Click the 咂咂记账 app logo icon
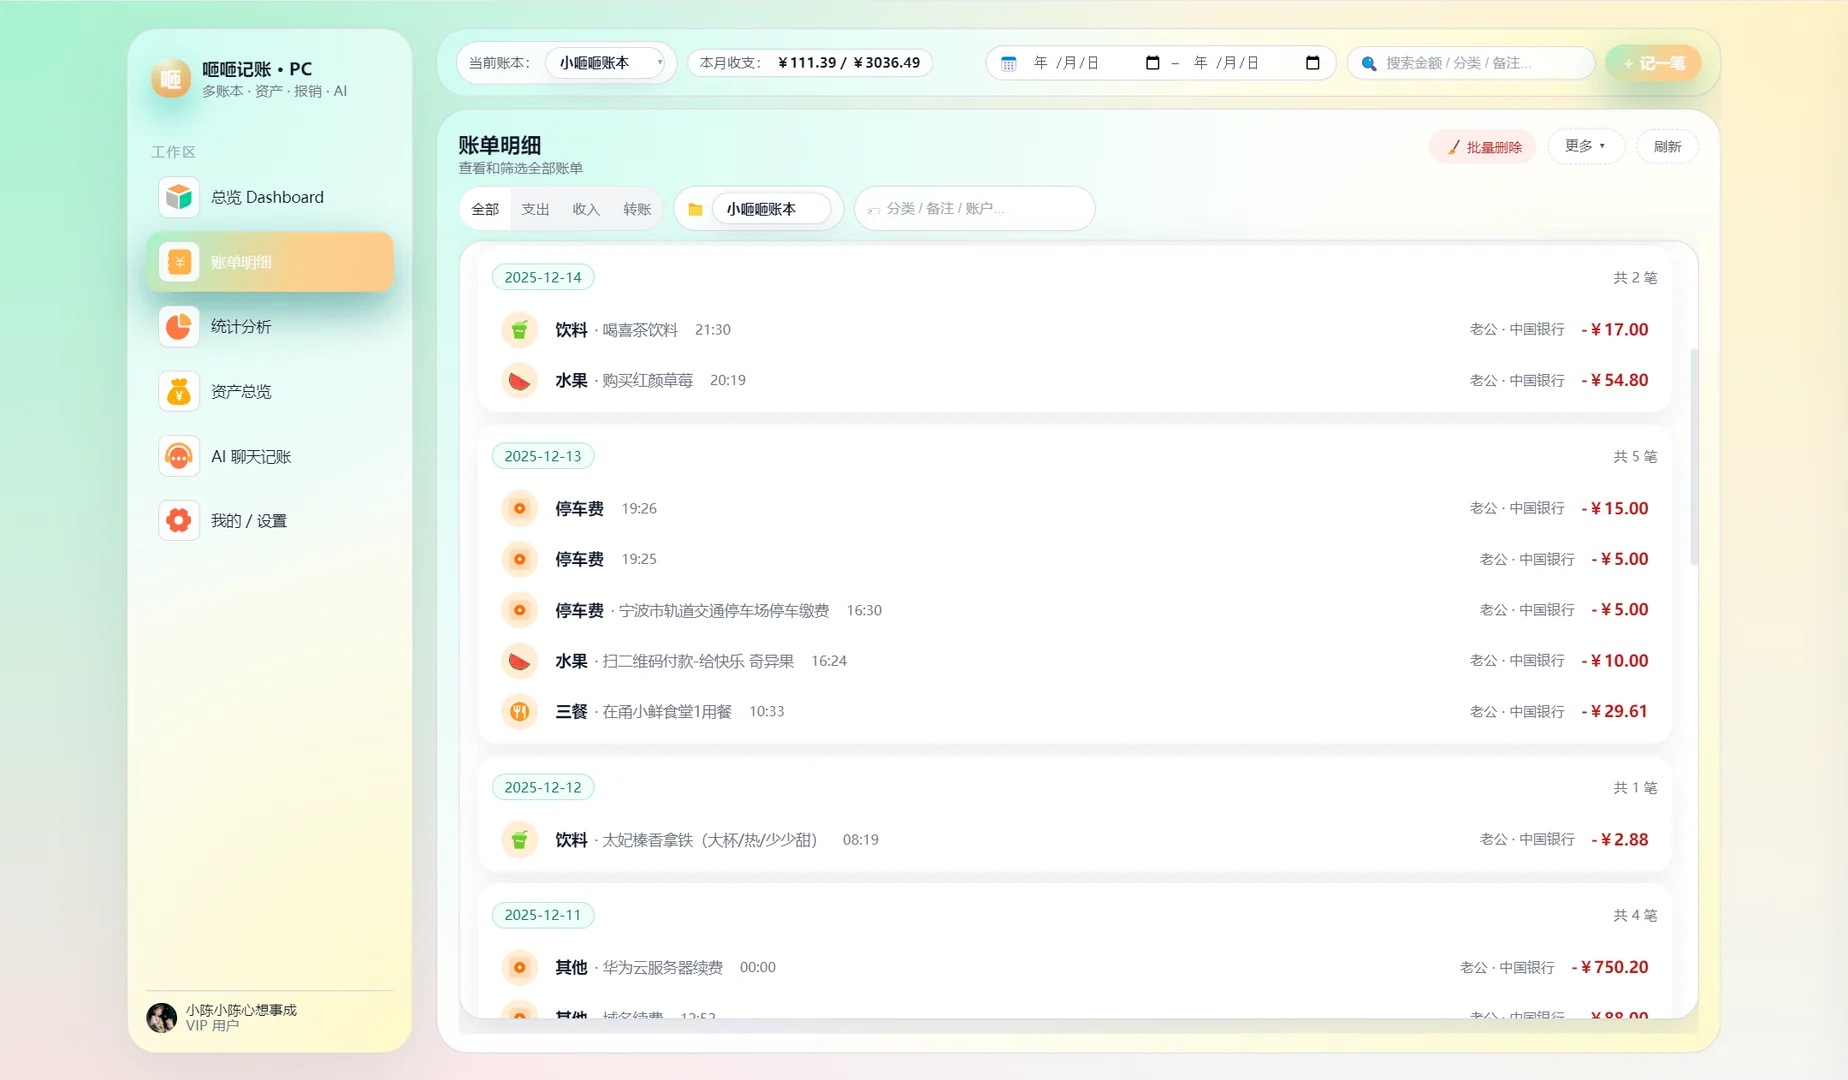This screenshot has height=1080, width=1848. 170,78
